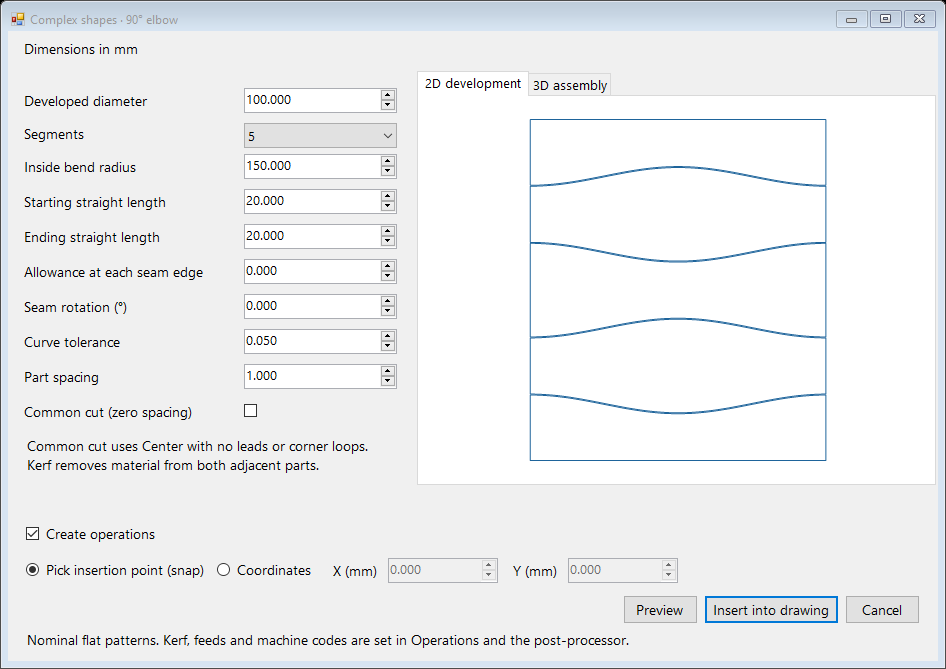Click the Preview button
The image size is (946, 669).
(660, 610)
